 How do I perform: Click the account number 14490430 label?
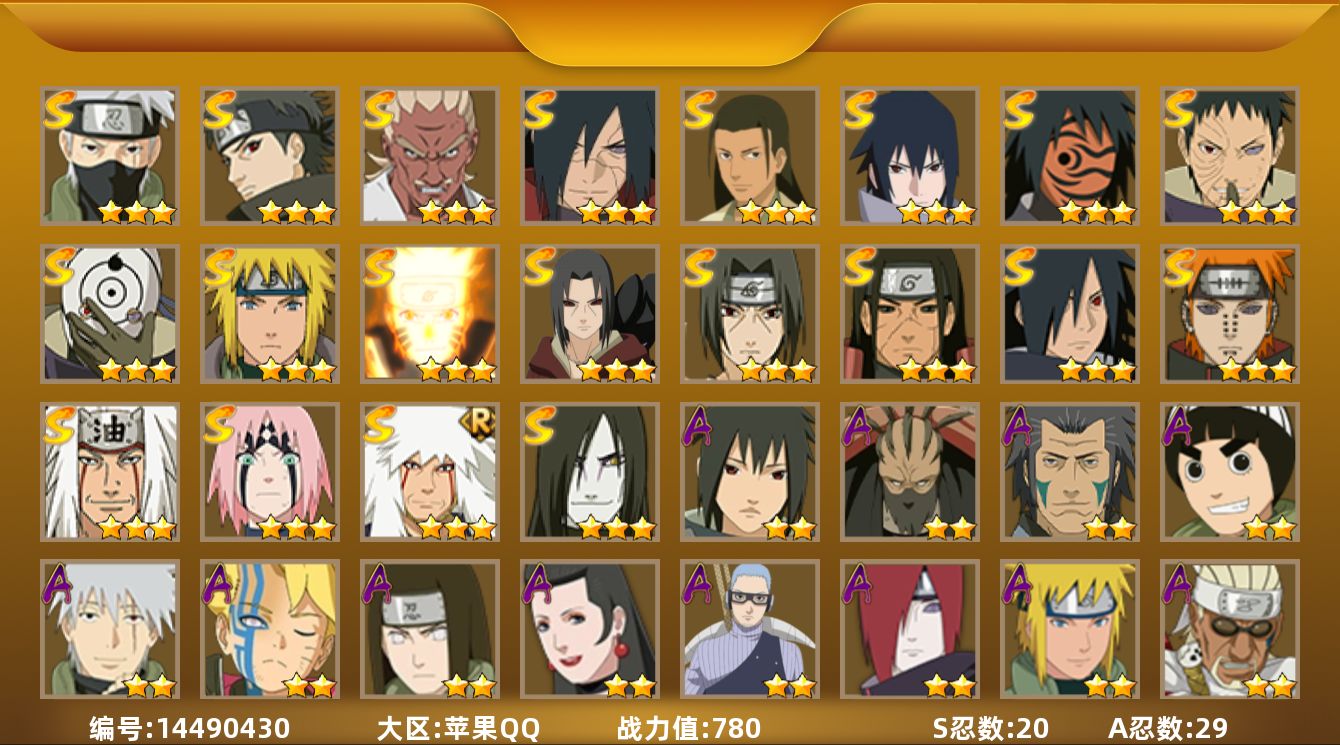[x=190, y=728]
